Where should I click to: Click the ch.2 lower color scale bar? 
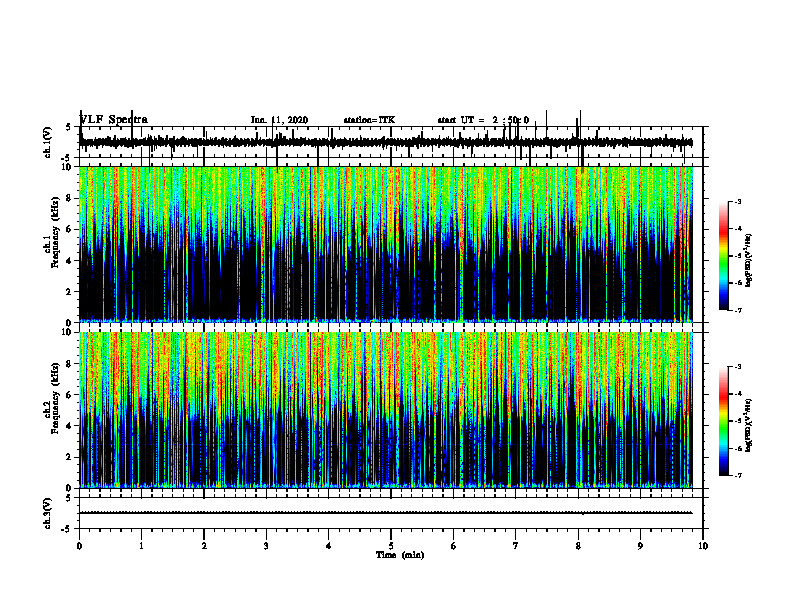pos(724,421)
